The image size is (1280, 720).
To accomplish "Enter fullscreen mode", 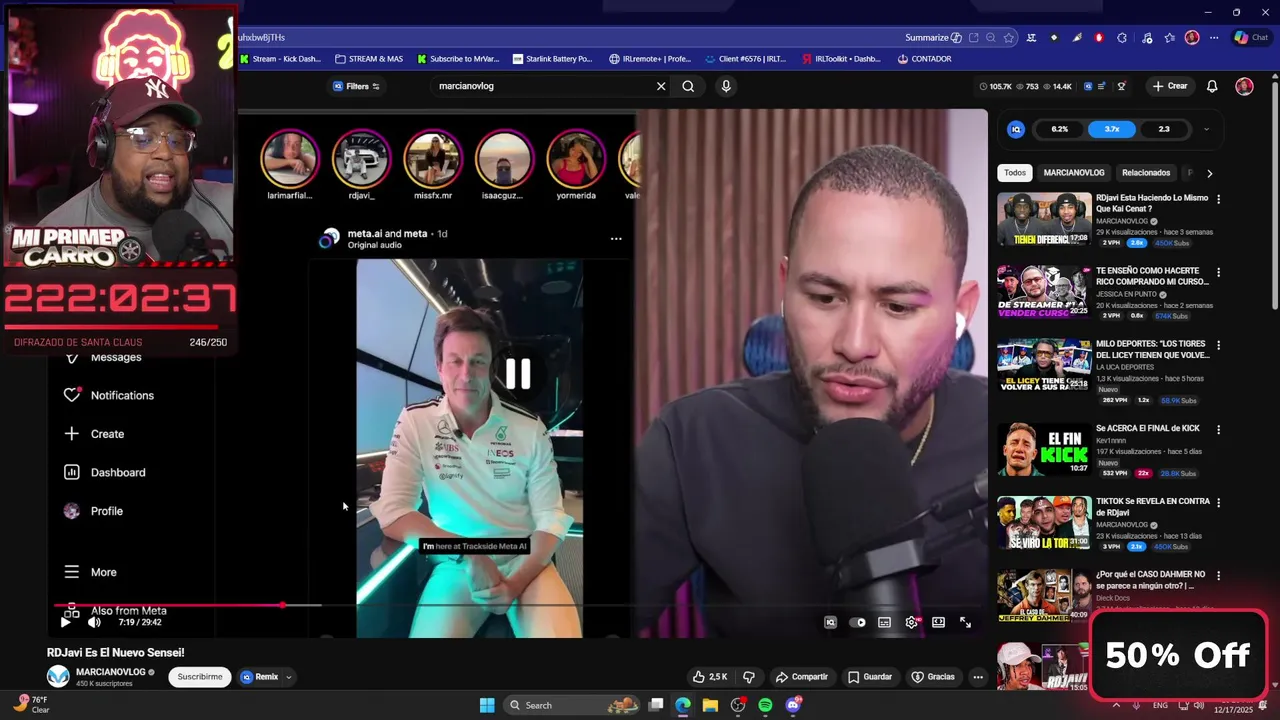I will pyautogui.click(x=965, y=622).
